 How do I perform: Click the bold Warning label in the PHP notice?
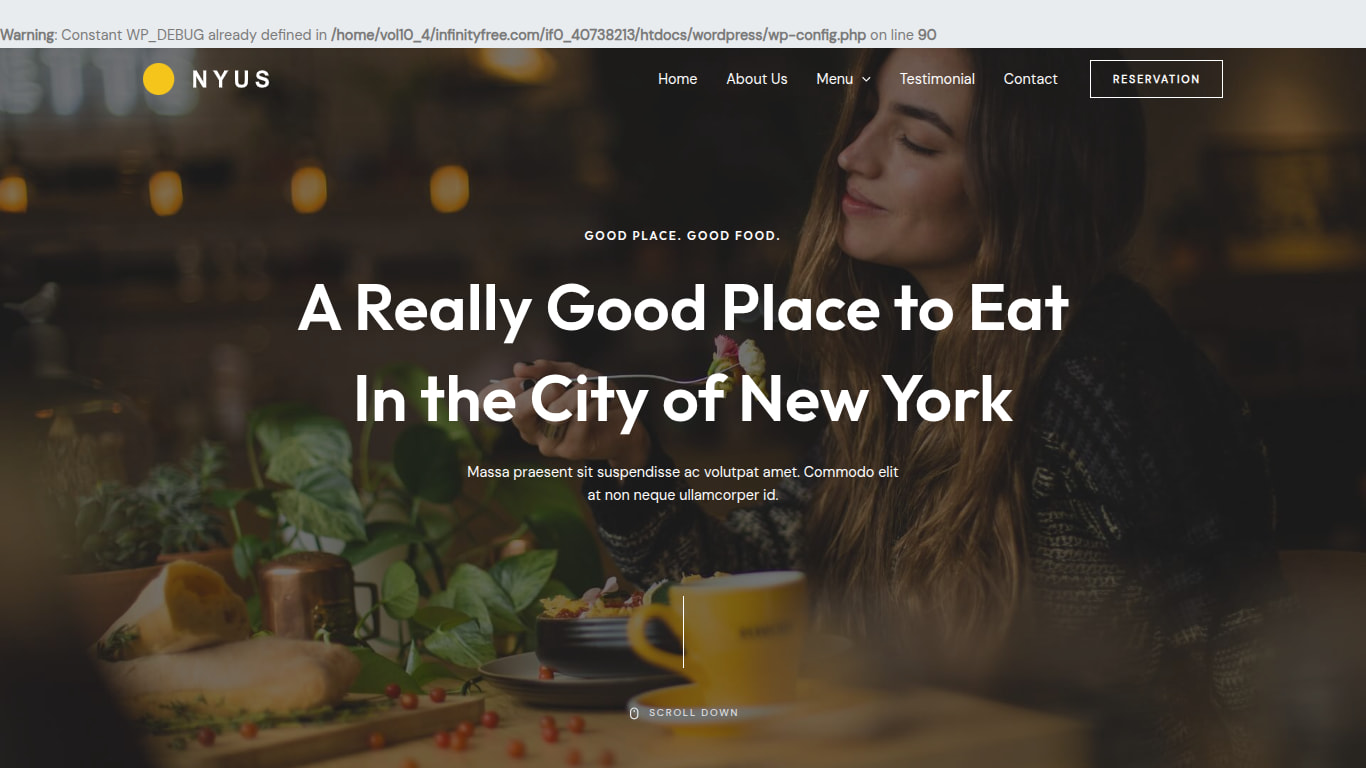tap(28, 35)
